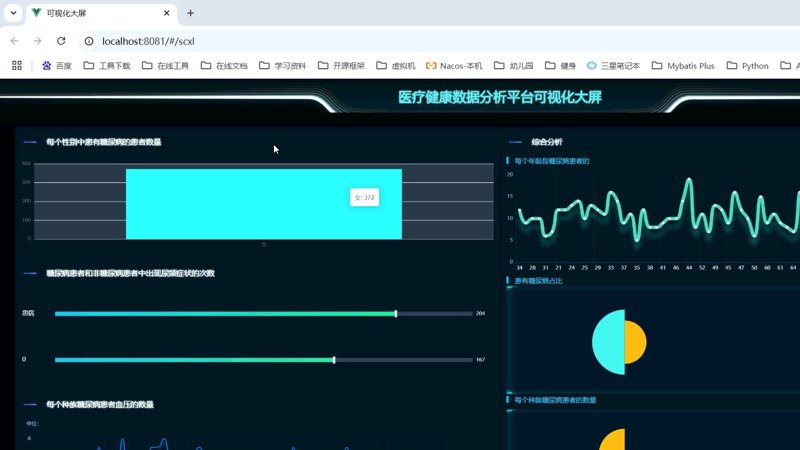Open the 开源框架 bookmark folder
The image size is (800, 450).
[x=341, y=66]
